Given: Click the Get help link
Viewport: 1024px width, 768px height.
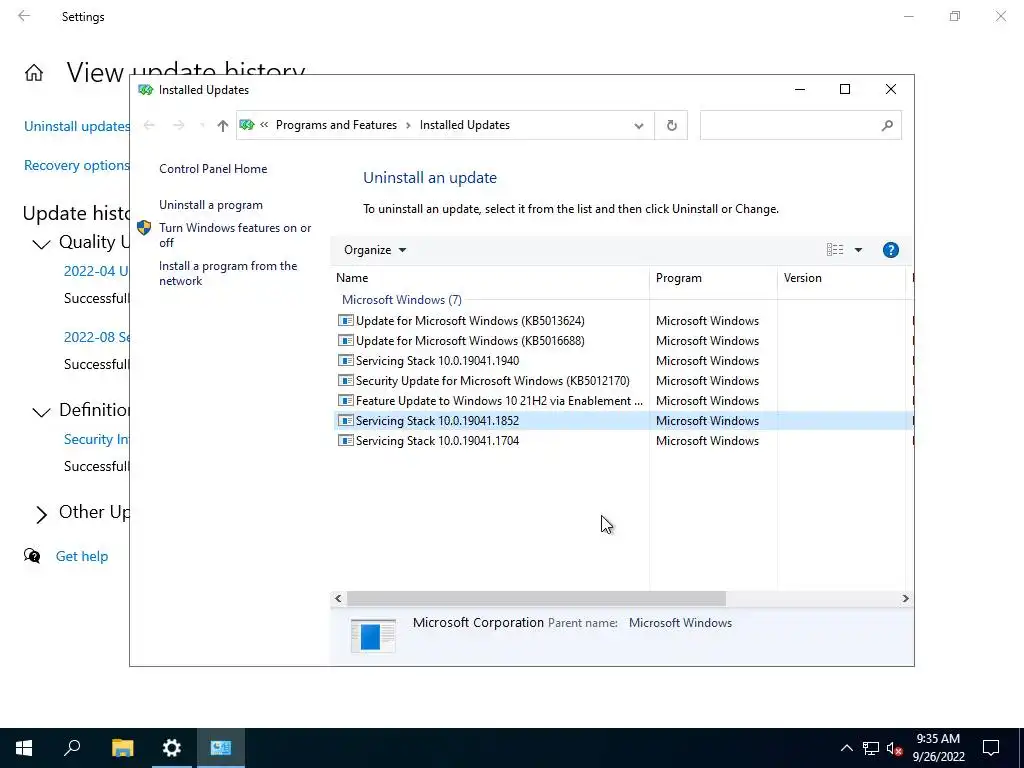Looking at the screenshot, I should coord(82,556).
